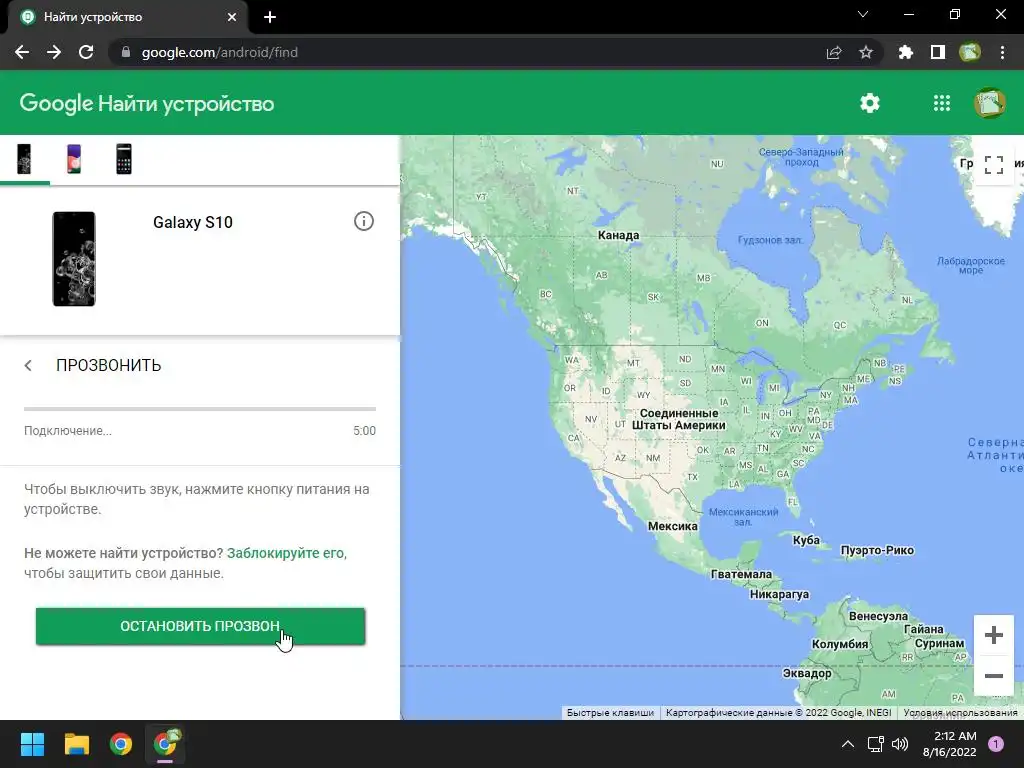Open Условия использования link on map

[960, 712]
